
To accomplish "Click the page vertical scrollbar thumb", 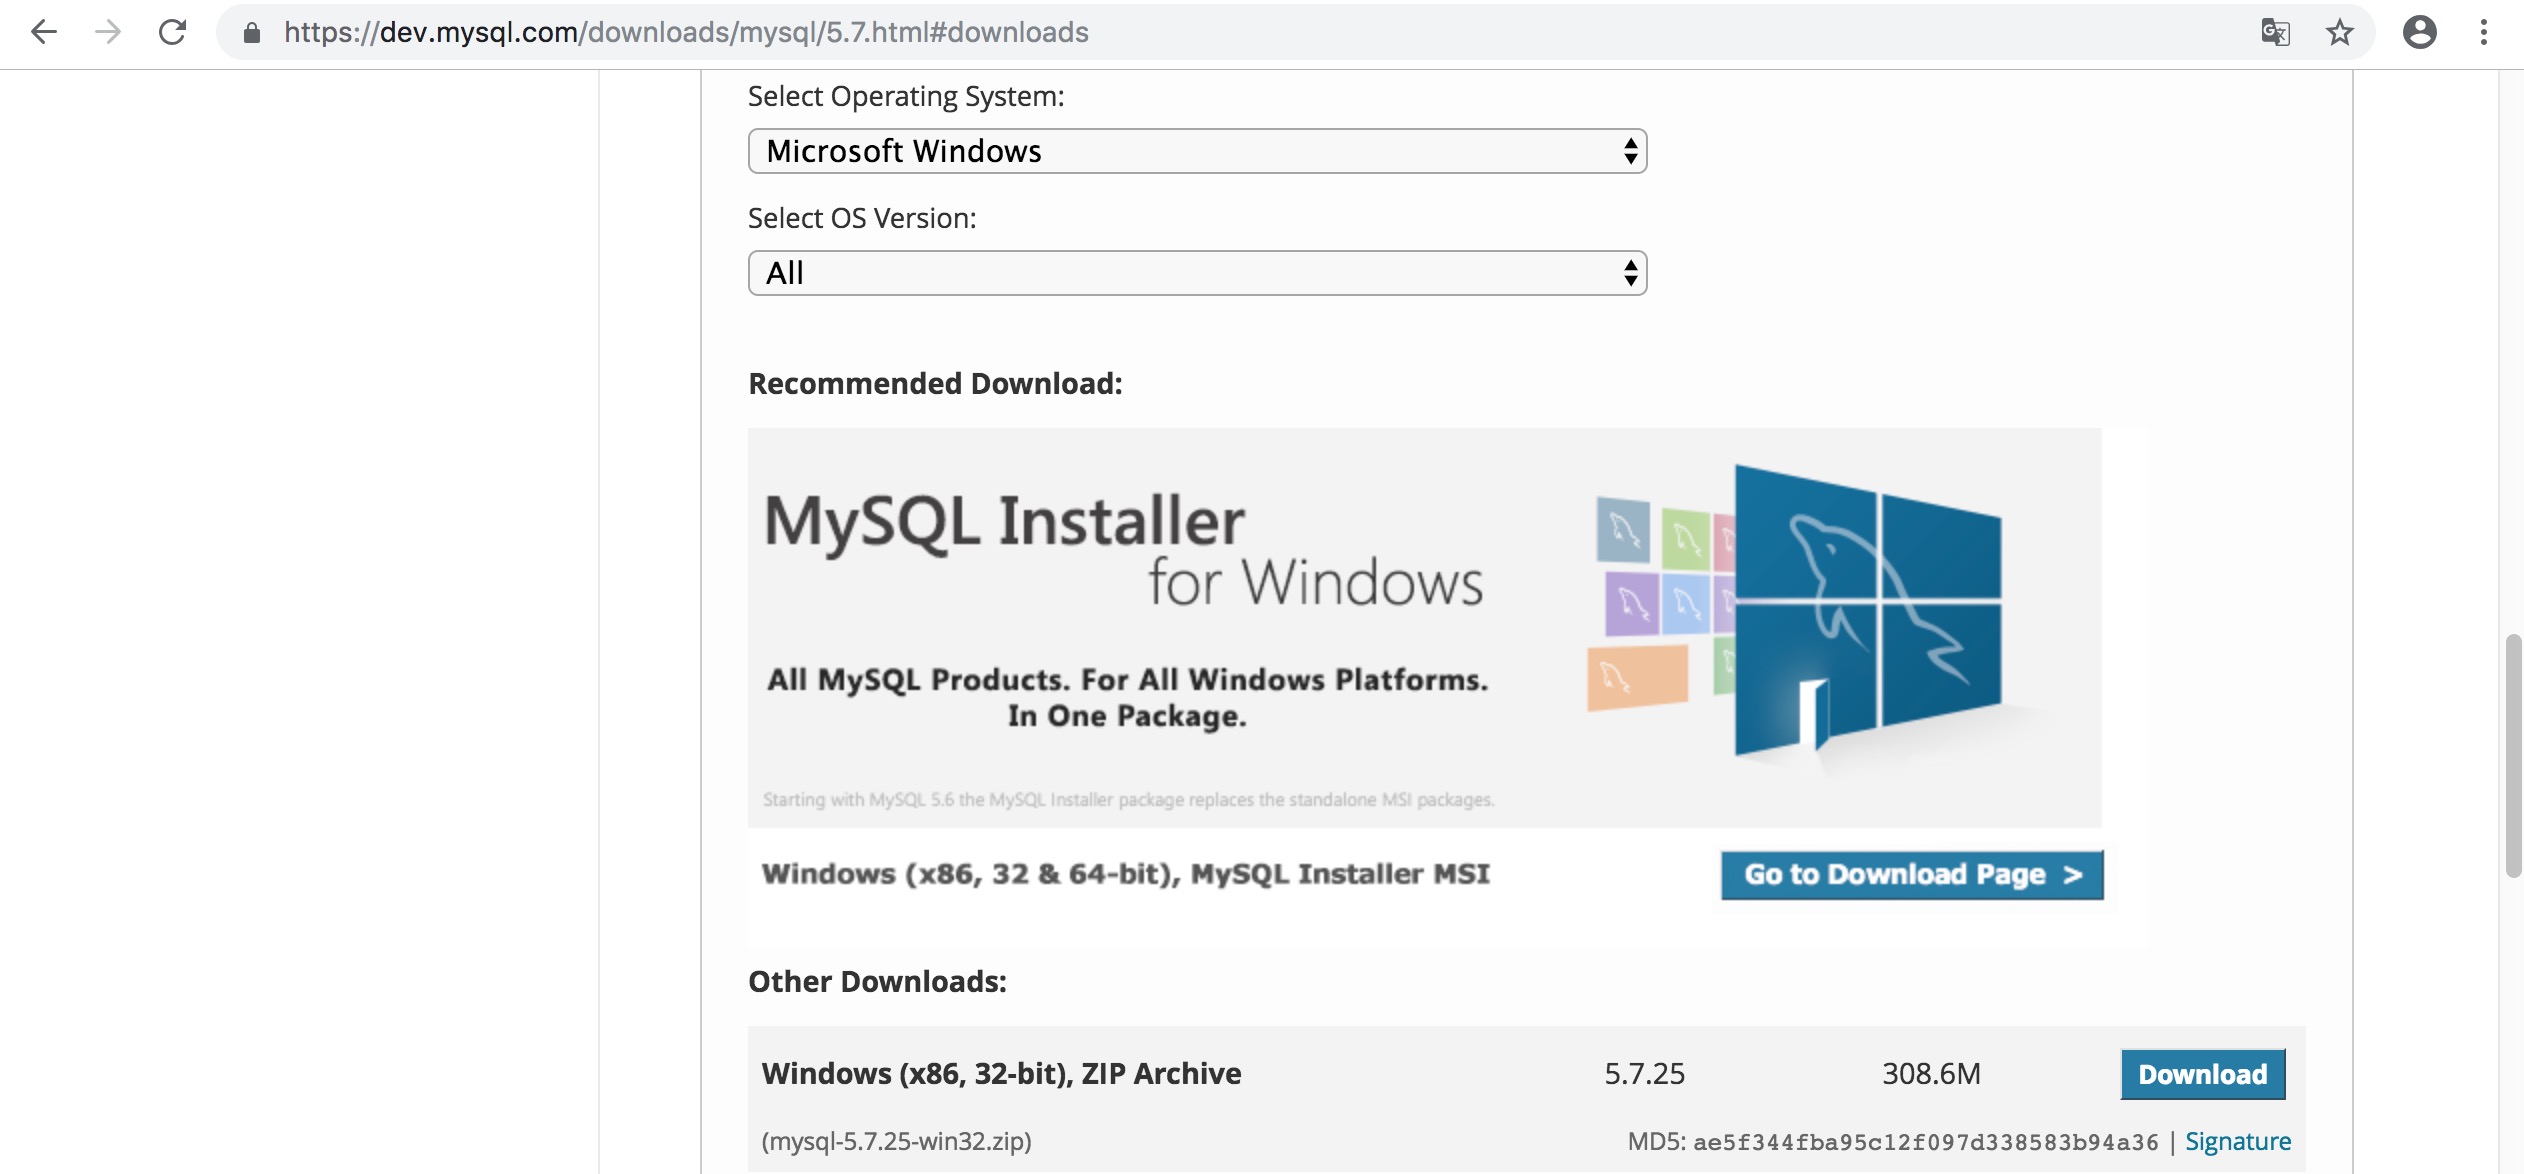I will point(2512,756).
